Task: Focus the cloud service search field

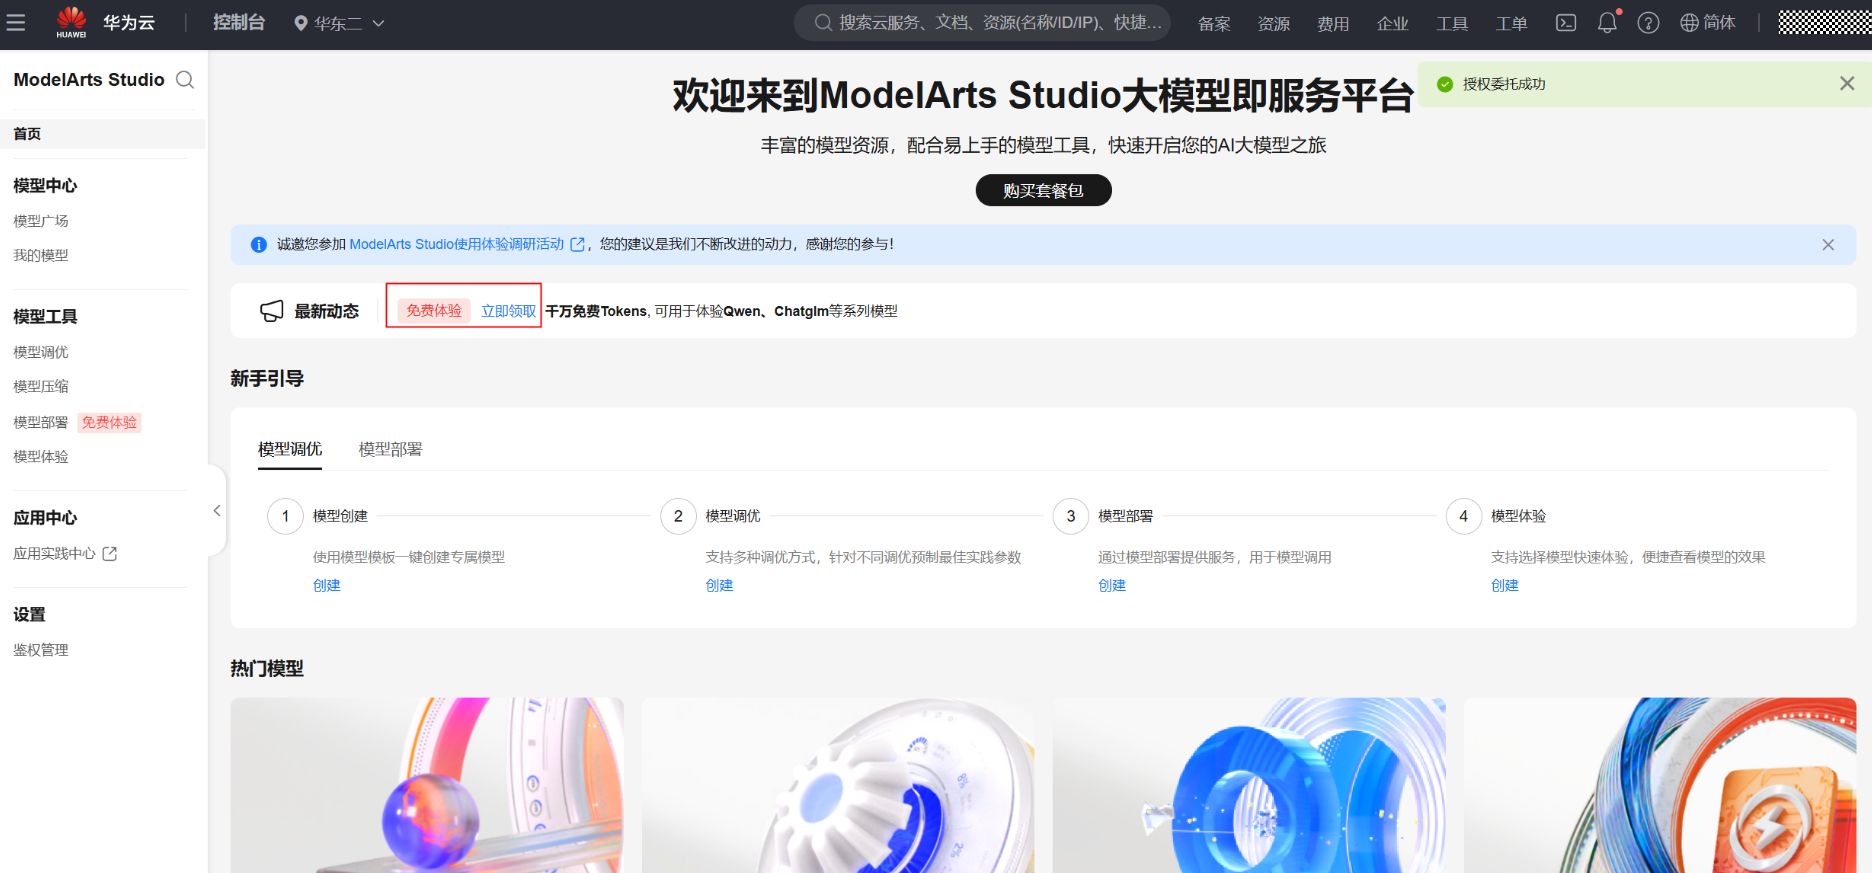Action: click(983, 22)
